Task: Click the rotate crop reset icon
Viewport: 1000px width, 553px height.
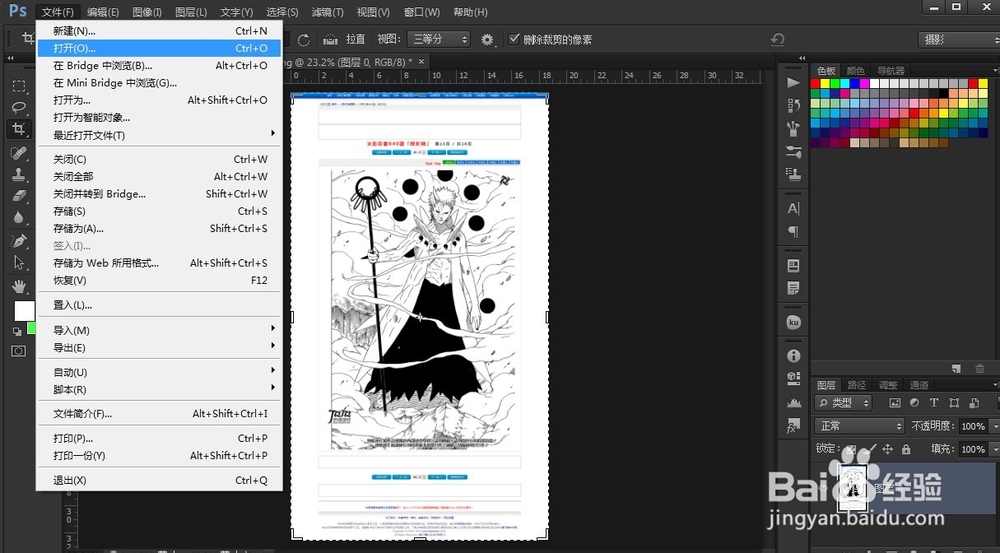Action: (x=304, y=40)
